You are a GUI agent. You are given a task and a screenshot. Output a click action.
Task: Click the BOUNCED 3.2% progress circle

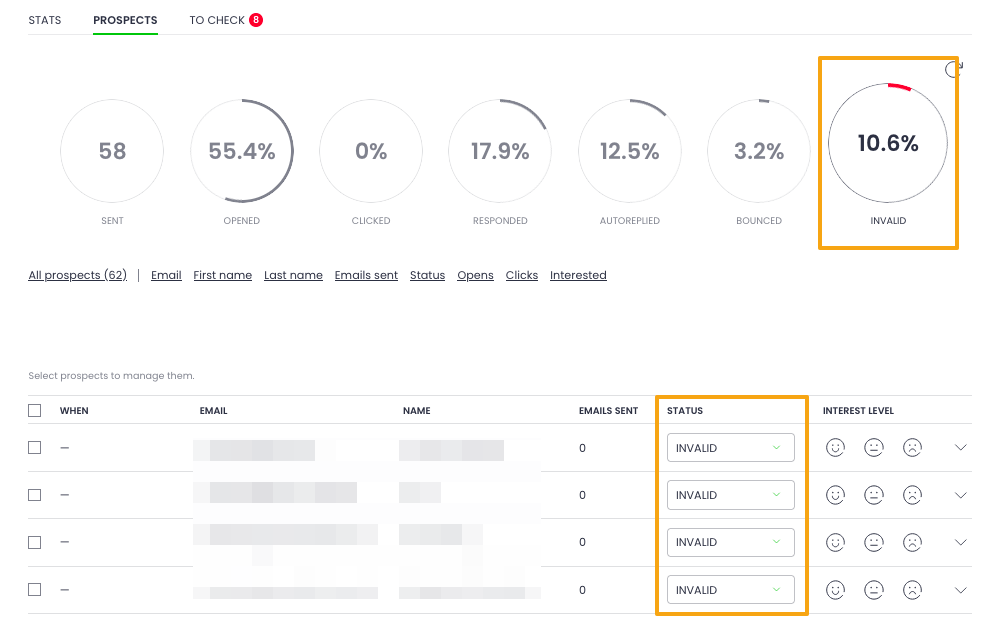[x=758, y=151]
